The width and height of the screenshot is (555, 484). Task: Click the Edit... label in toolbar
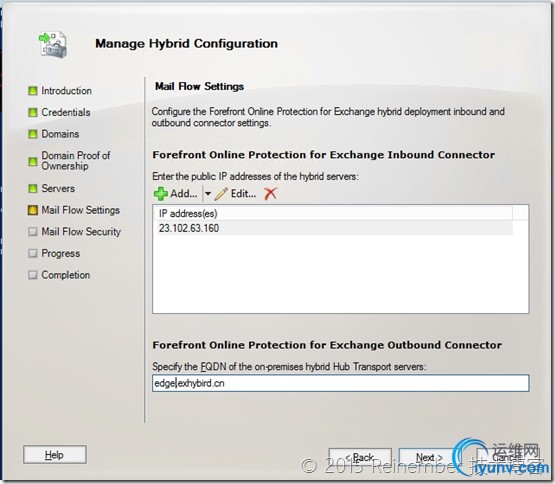point(244,194)
